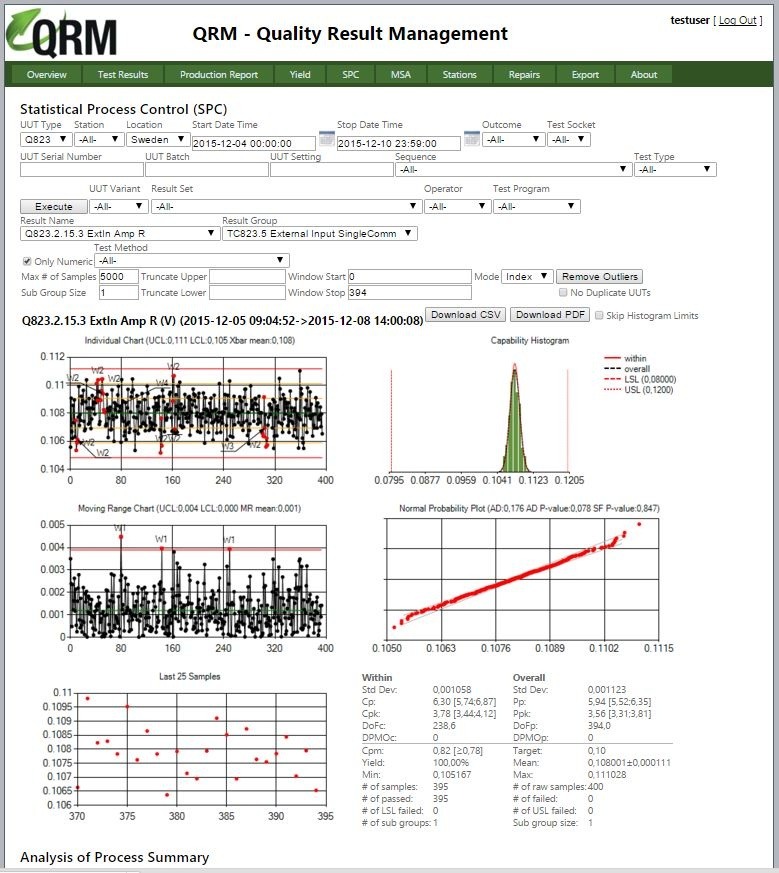Viewport: 779px width, 873px height.
Task: Open Start Date Time calendar picker
Action: [x=327, y=138]
